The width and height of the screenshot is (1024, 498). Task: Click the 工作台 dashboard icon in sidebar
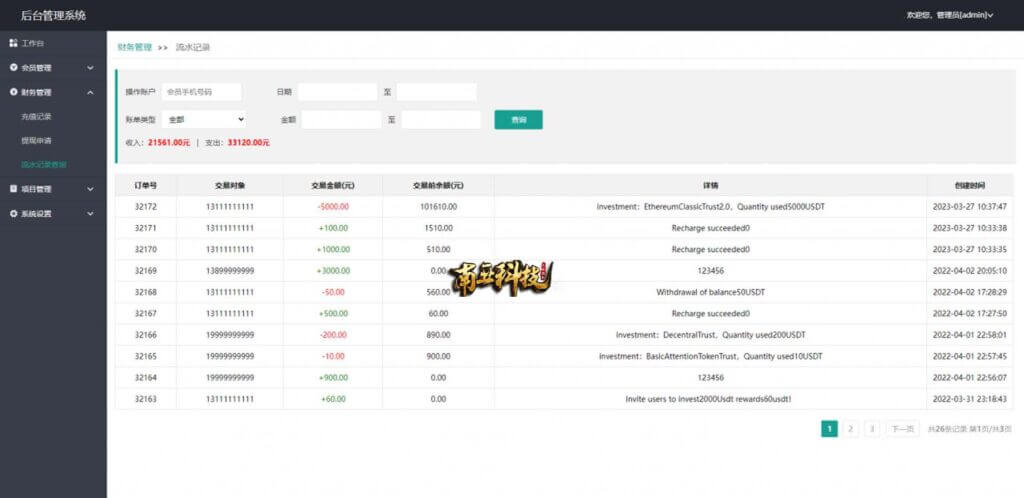(x=13, y=43)
